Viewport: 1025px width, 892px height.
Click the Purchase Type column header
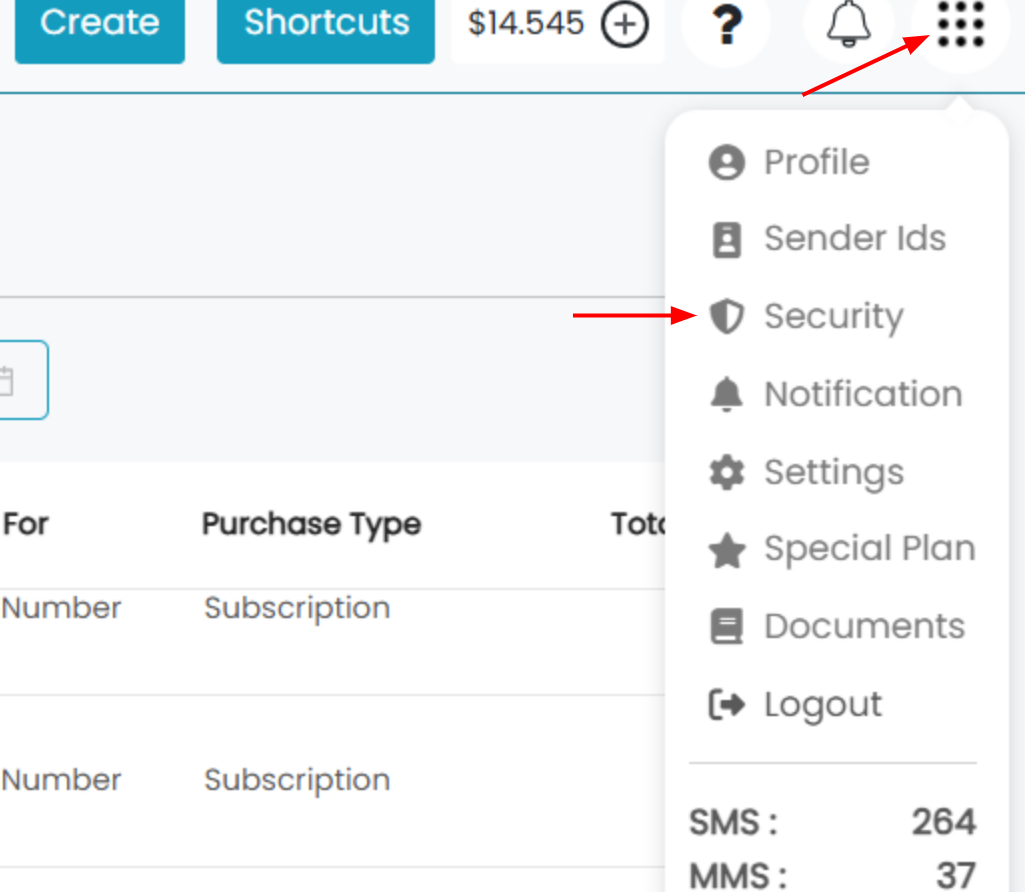coord(311,524)
